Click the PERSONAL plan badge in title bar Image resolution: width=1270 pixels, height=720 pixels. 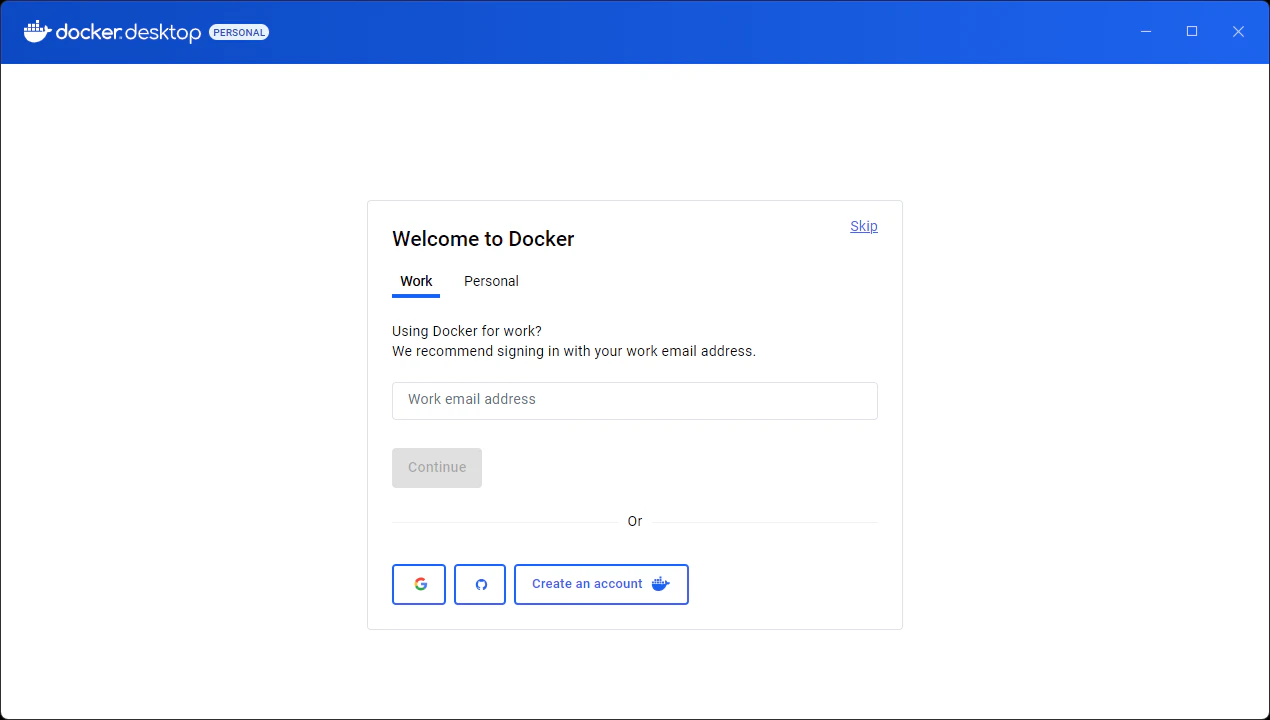pyautogui.click(x=239, y=32)
